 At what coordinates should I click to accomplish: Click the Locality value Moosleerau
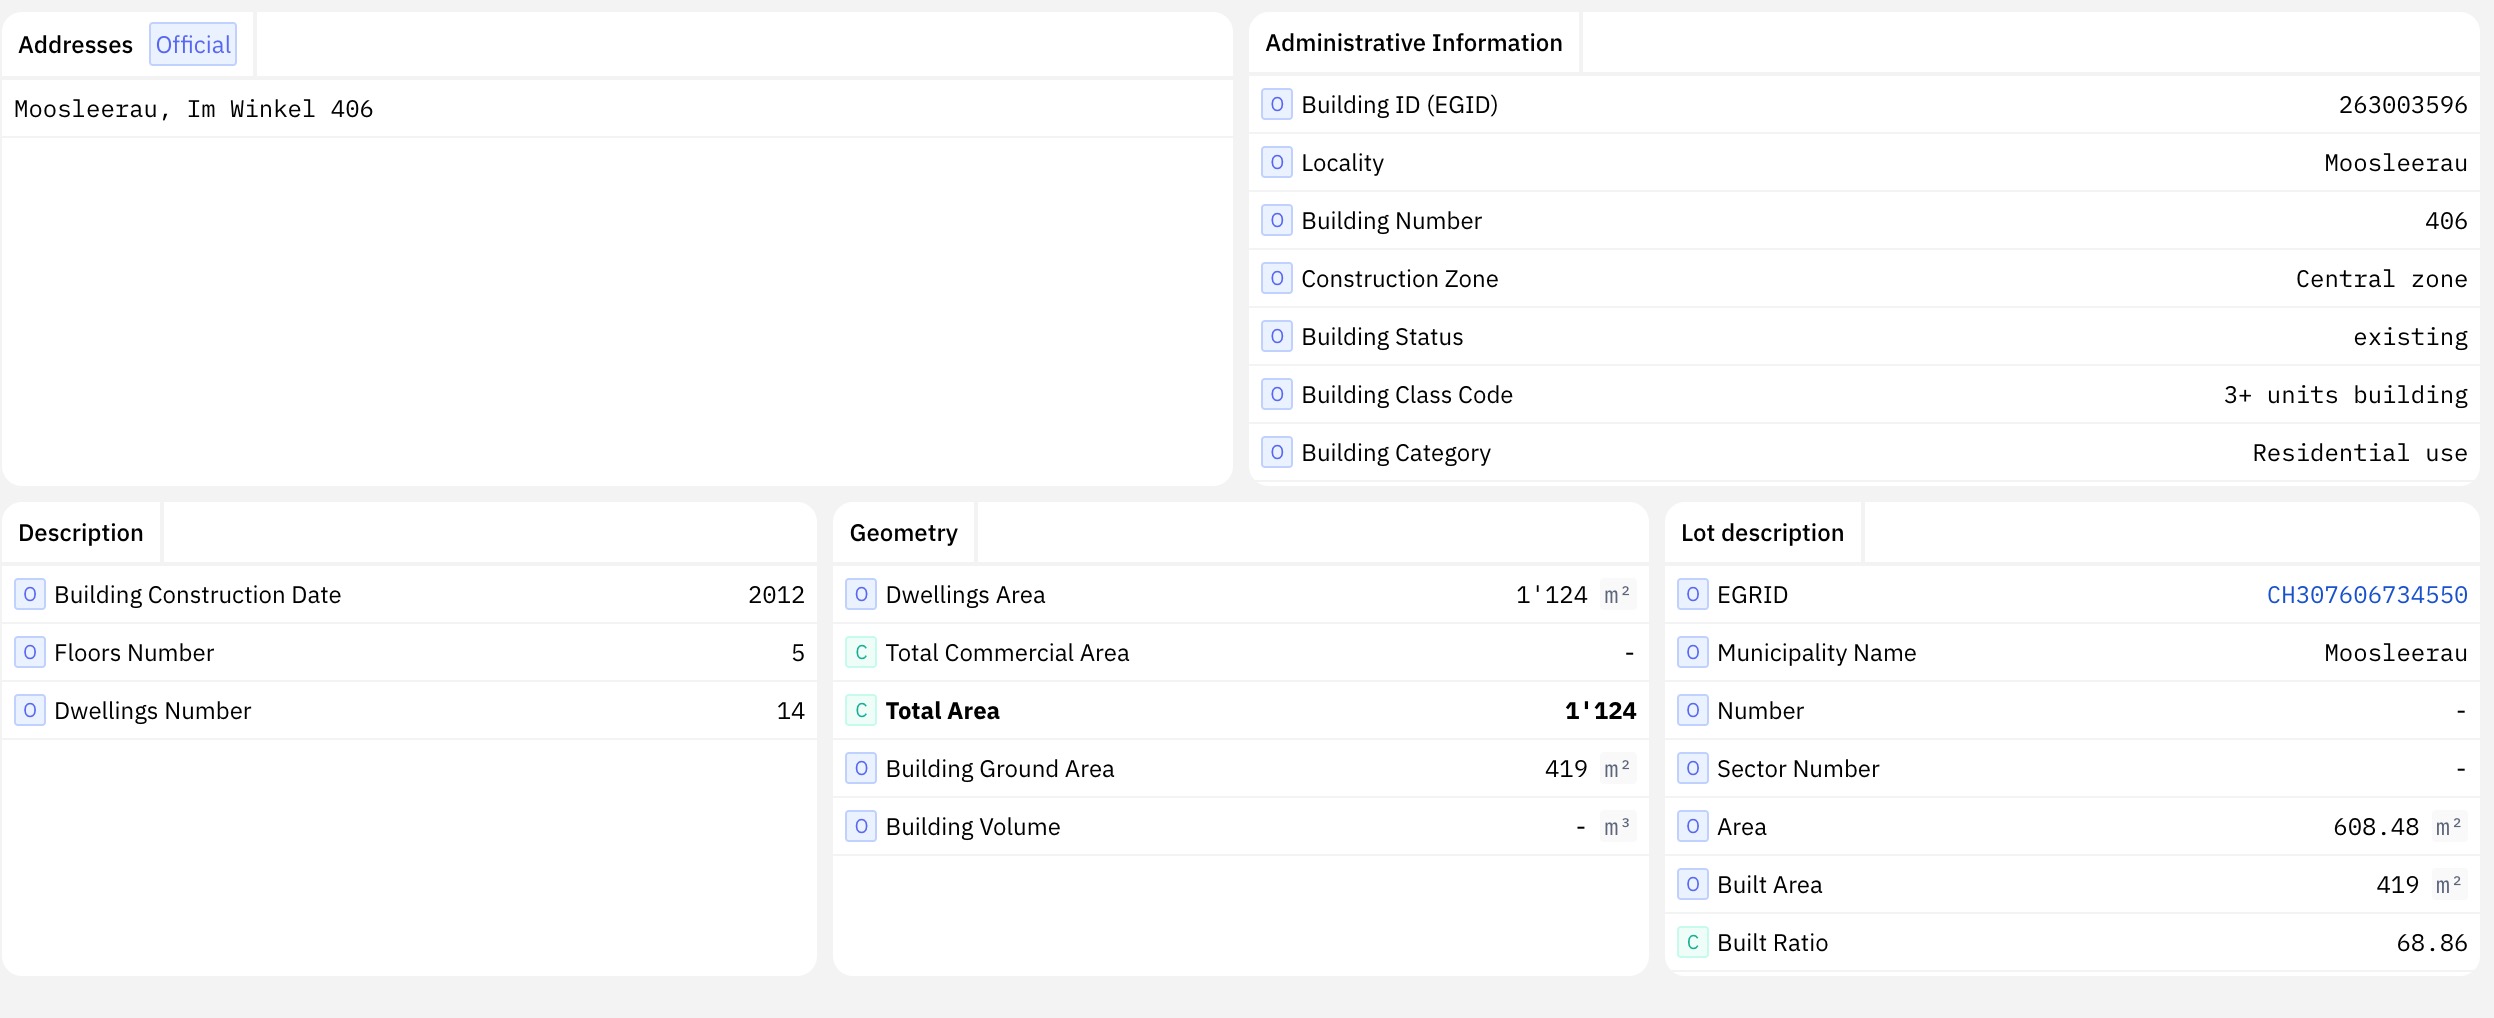tap(2395, 163)
